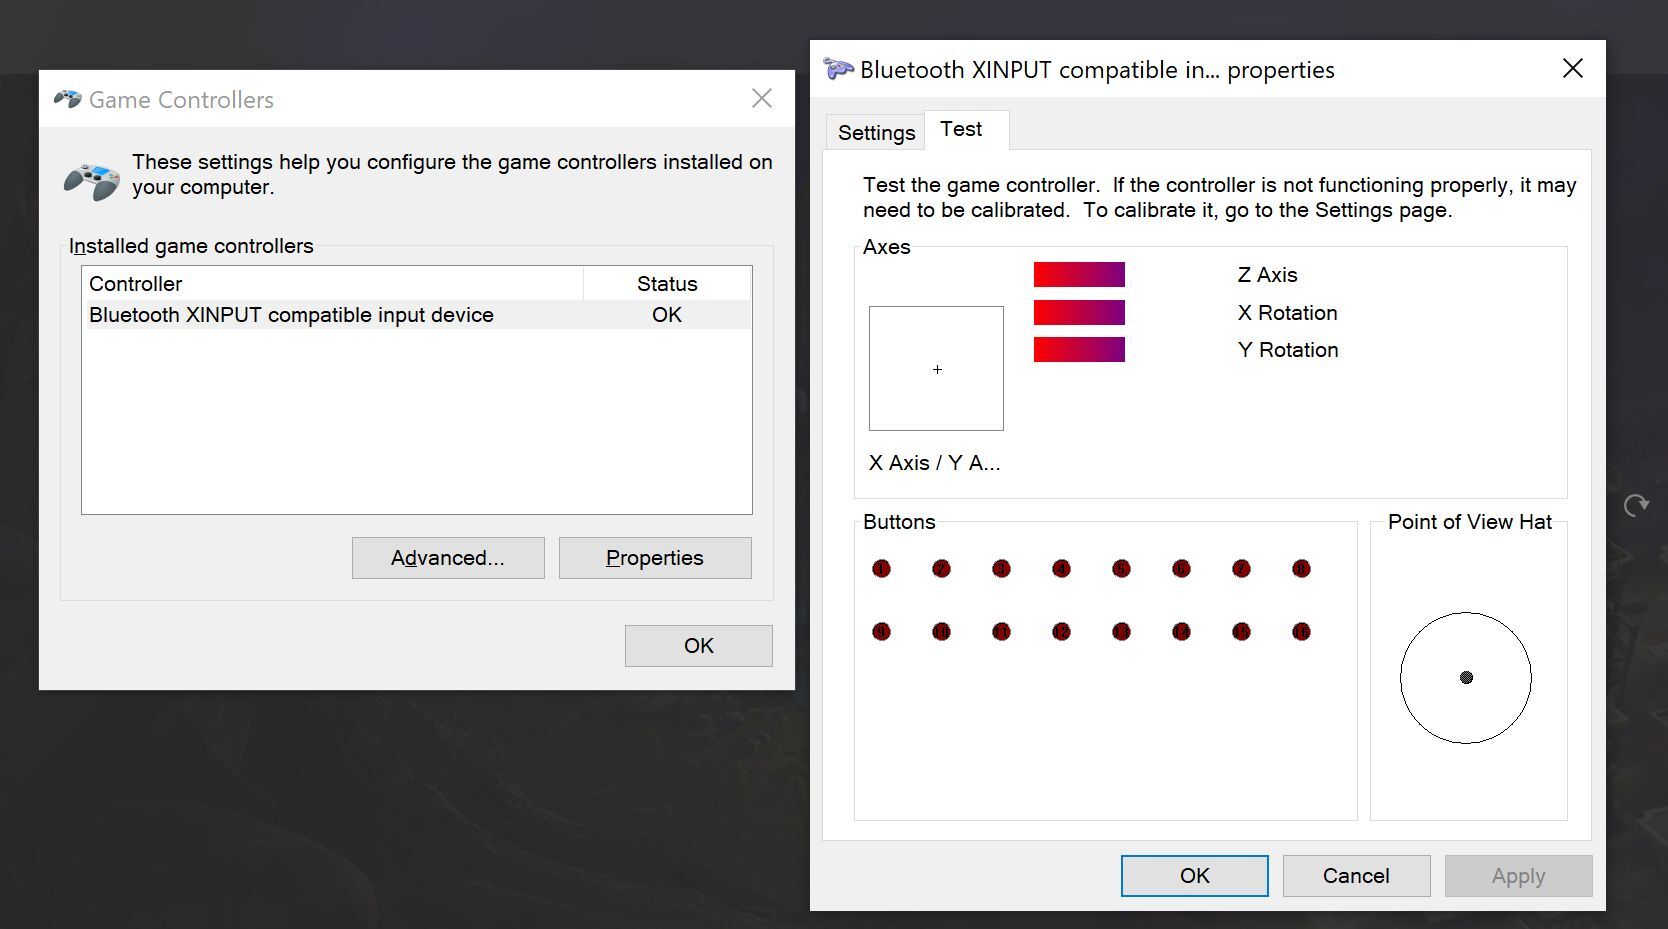This screenshot has height=929, width=1668.
Task: Cancel the controller properties dialog
Action: point(1356,876)
